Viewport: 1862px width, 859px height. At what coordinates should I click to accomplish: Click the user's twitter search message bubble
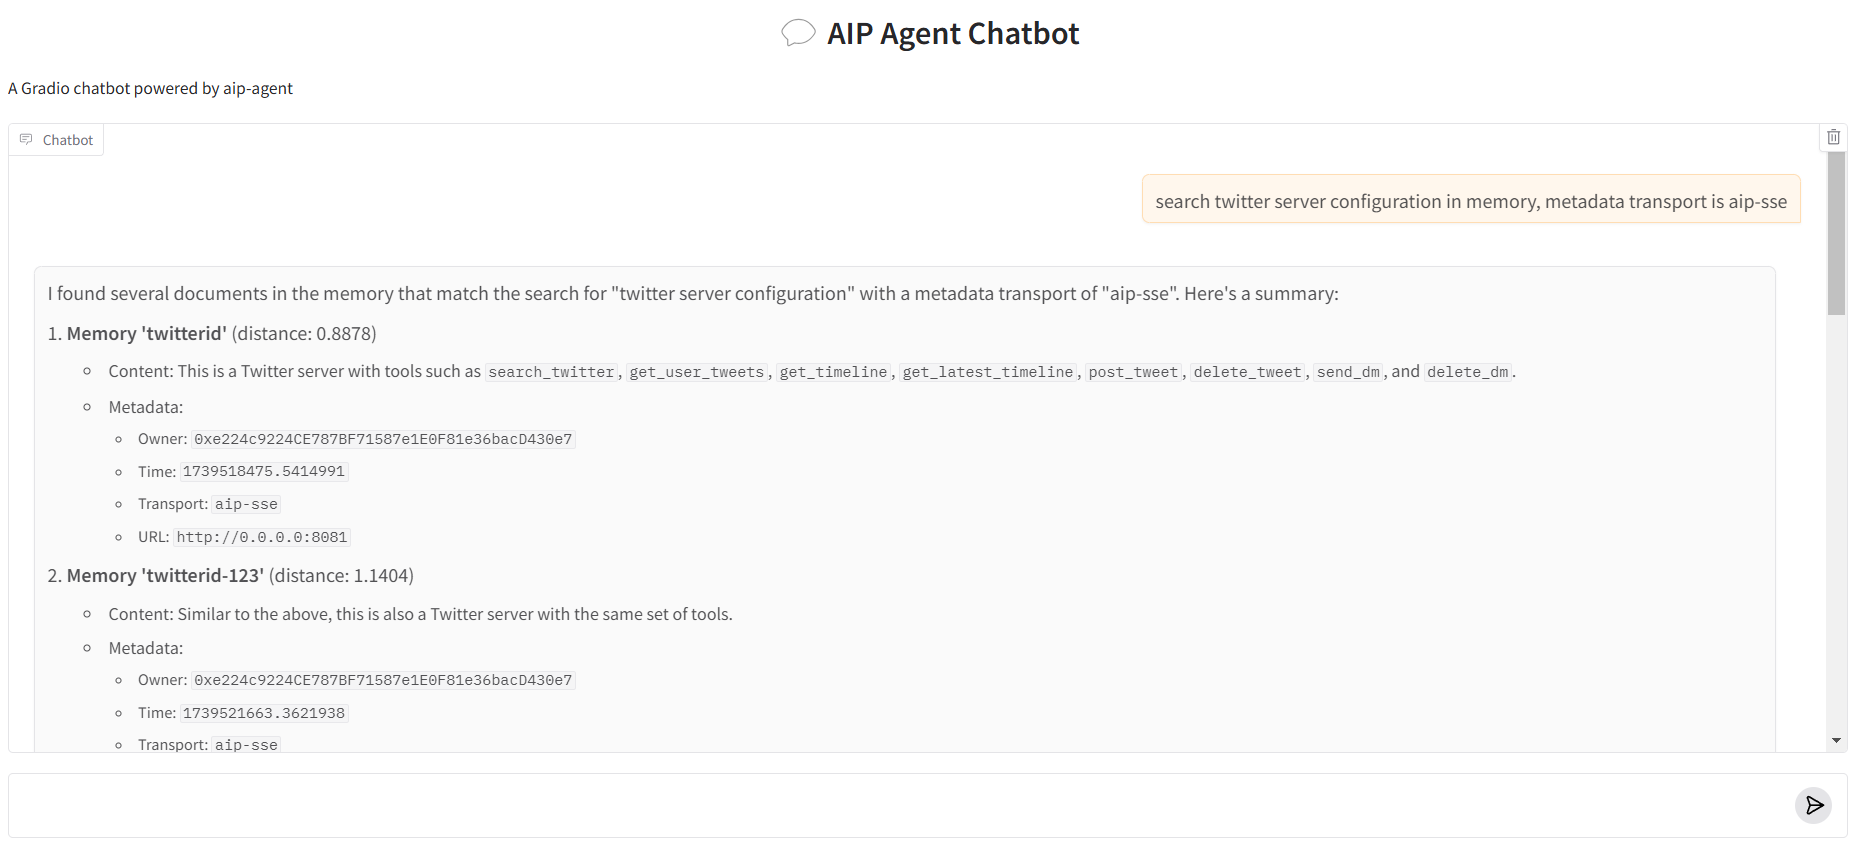[x=1470, y=201]
